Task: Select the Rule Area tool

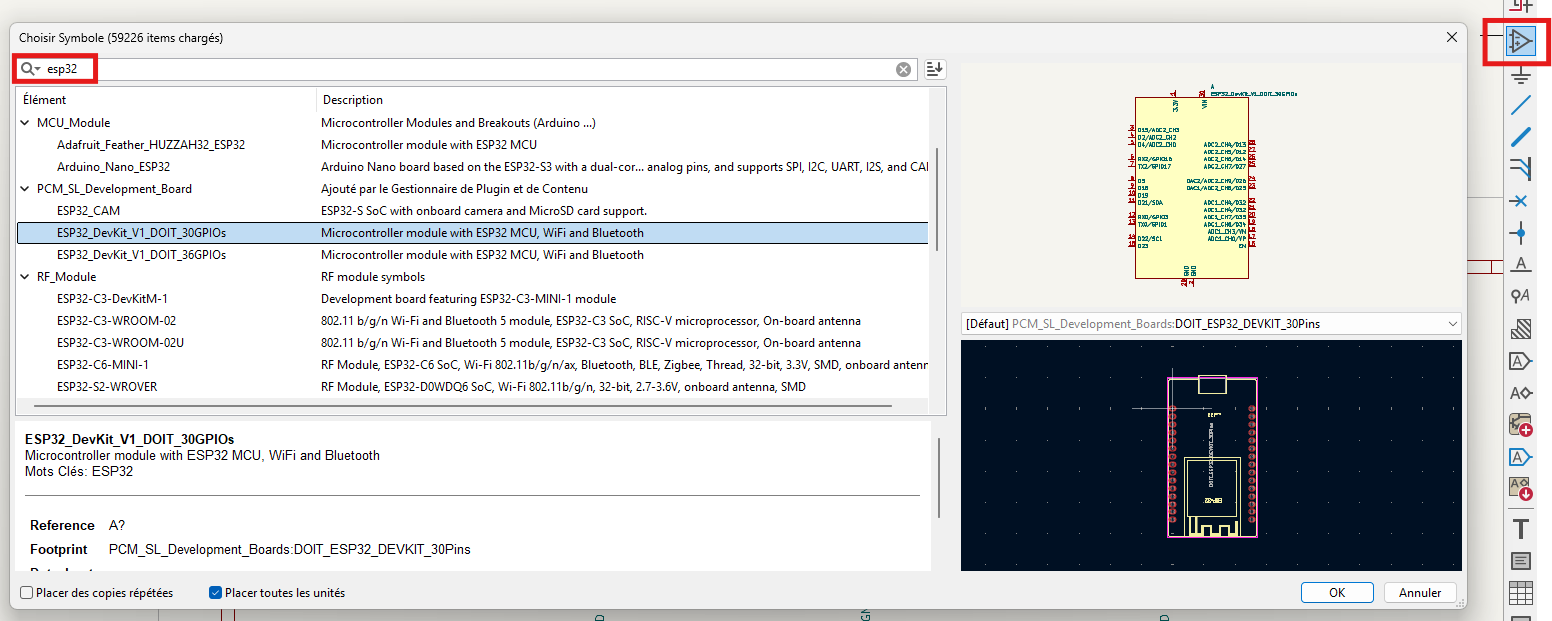Action: point(1520,329)
